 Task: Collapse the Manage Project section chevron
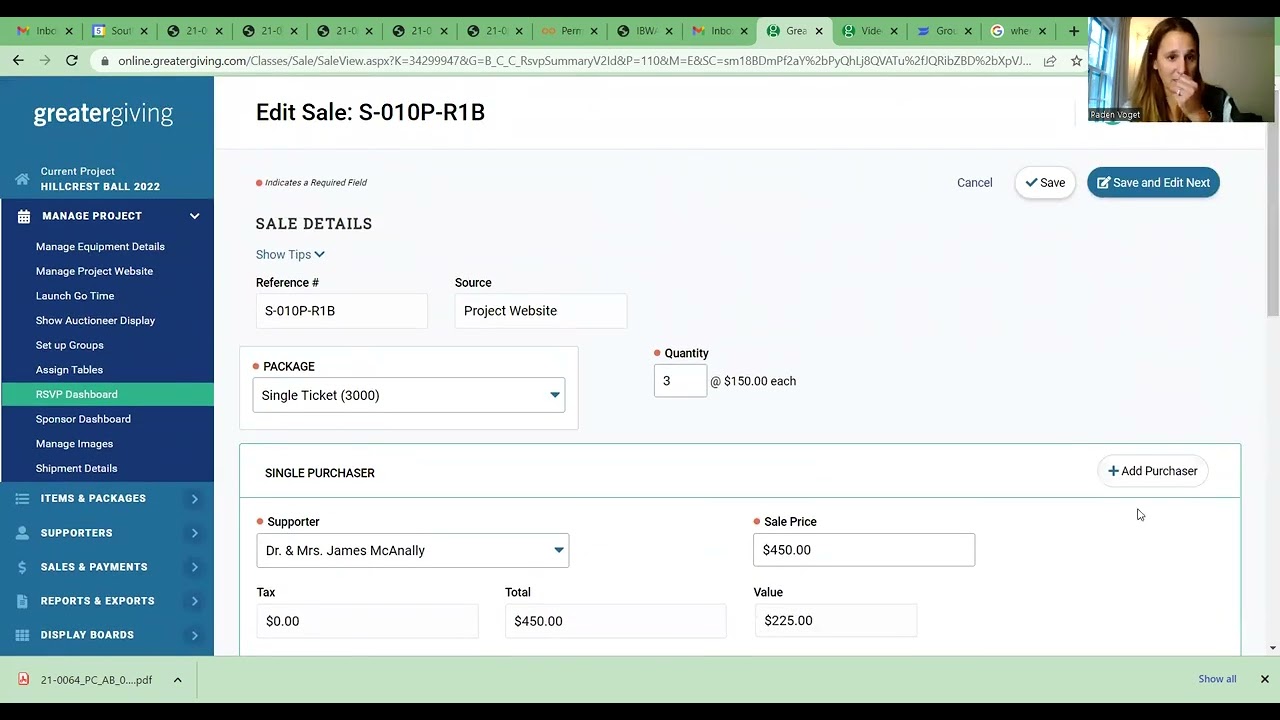tap(195, 216)
